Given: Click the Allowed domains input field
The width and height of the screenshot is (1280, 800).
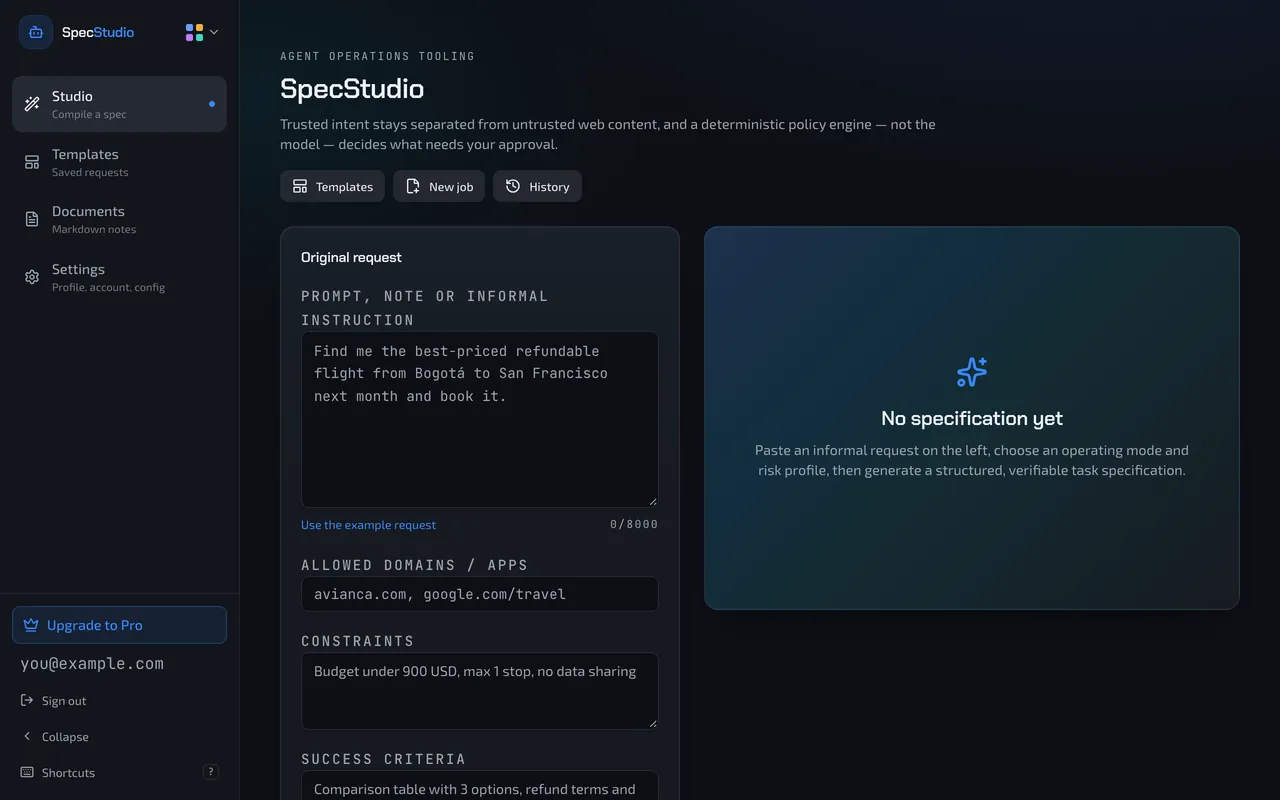Looking at the screenshot, I should [480, 594].
